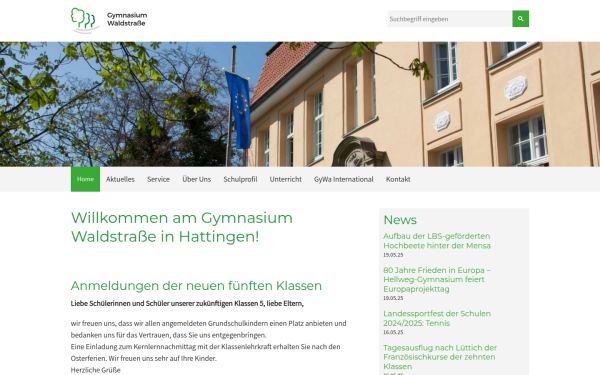Click the Herzliche Grüße line
This screenshot has width=600, height=375.
click(96, 370)
